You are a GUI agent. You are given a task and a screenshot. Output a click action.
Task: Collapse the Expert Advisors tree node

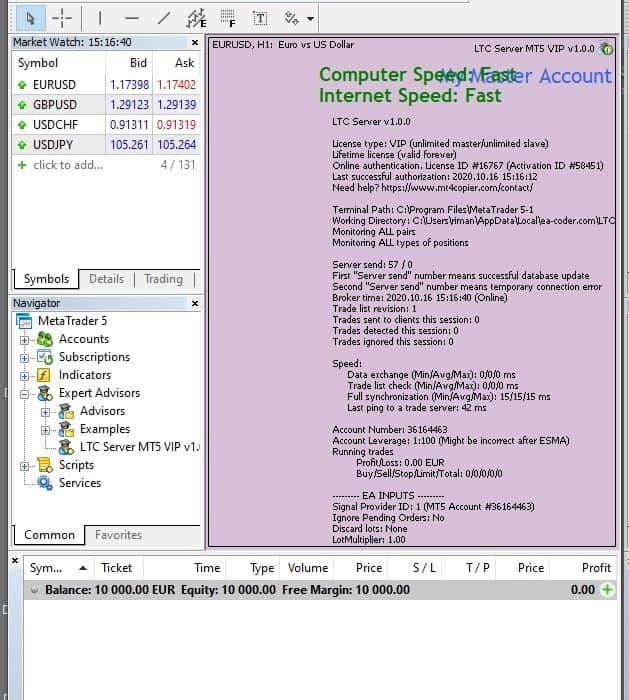coord(25,394)
